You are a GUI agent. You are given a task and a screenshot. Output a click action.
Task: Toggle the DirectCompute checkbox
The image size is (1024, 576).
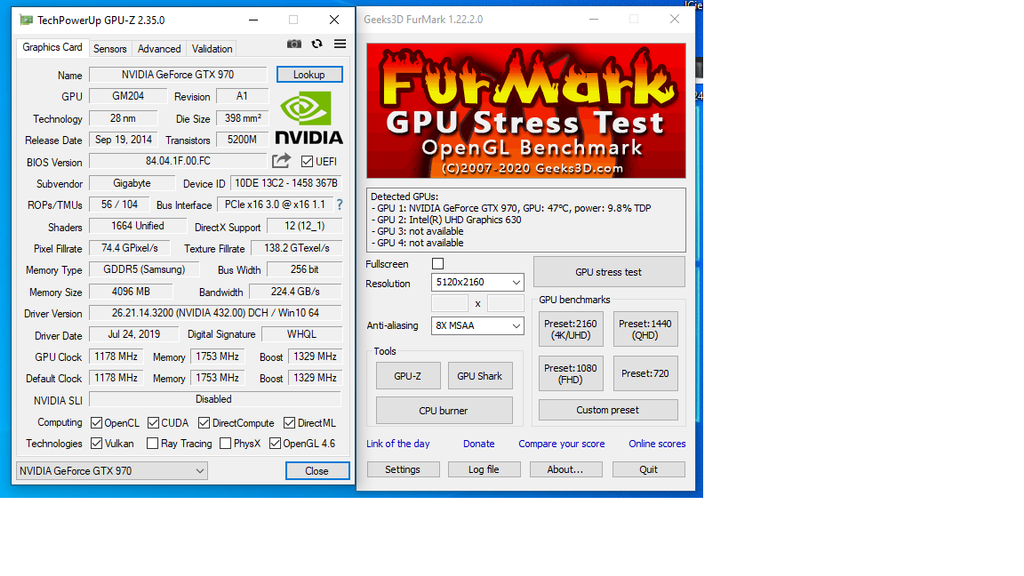204,423
